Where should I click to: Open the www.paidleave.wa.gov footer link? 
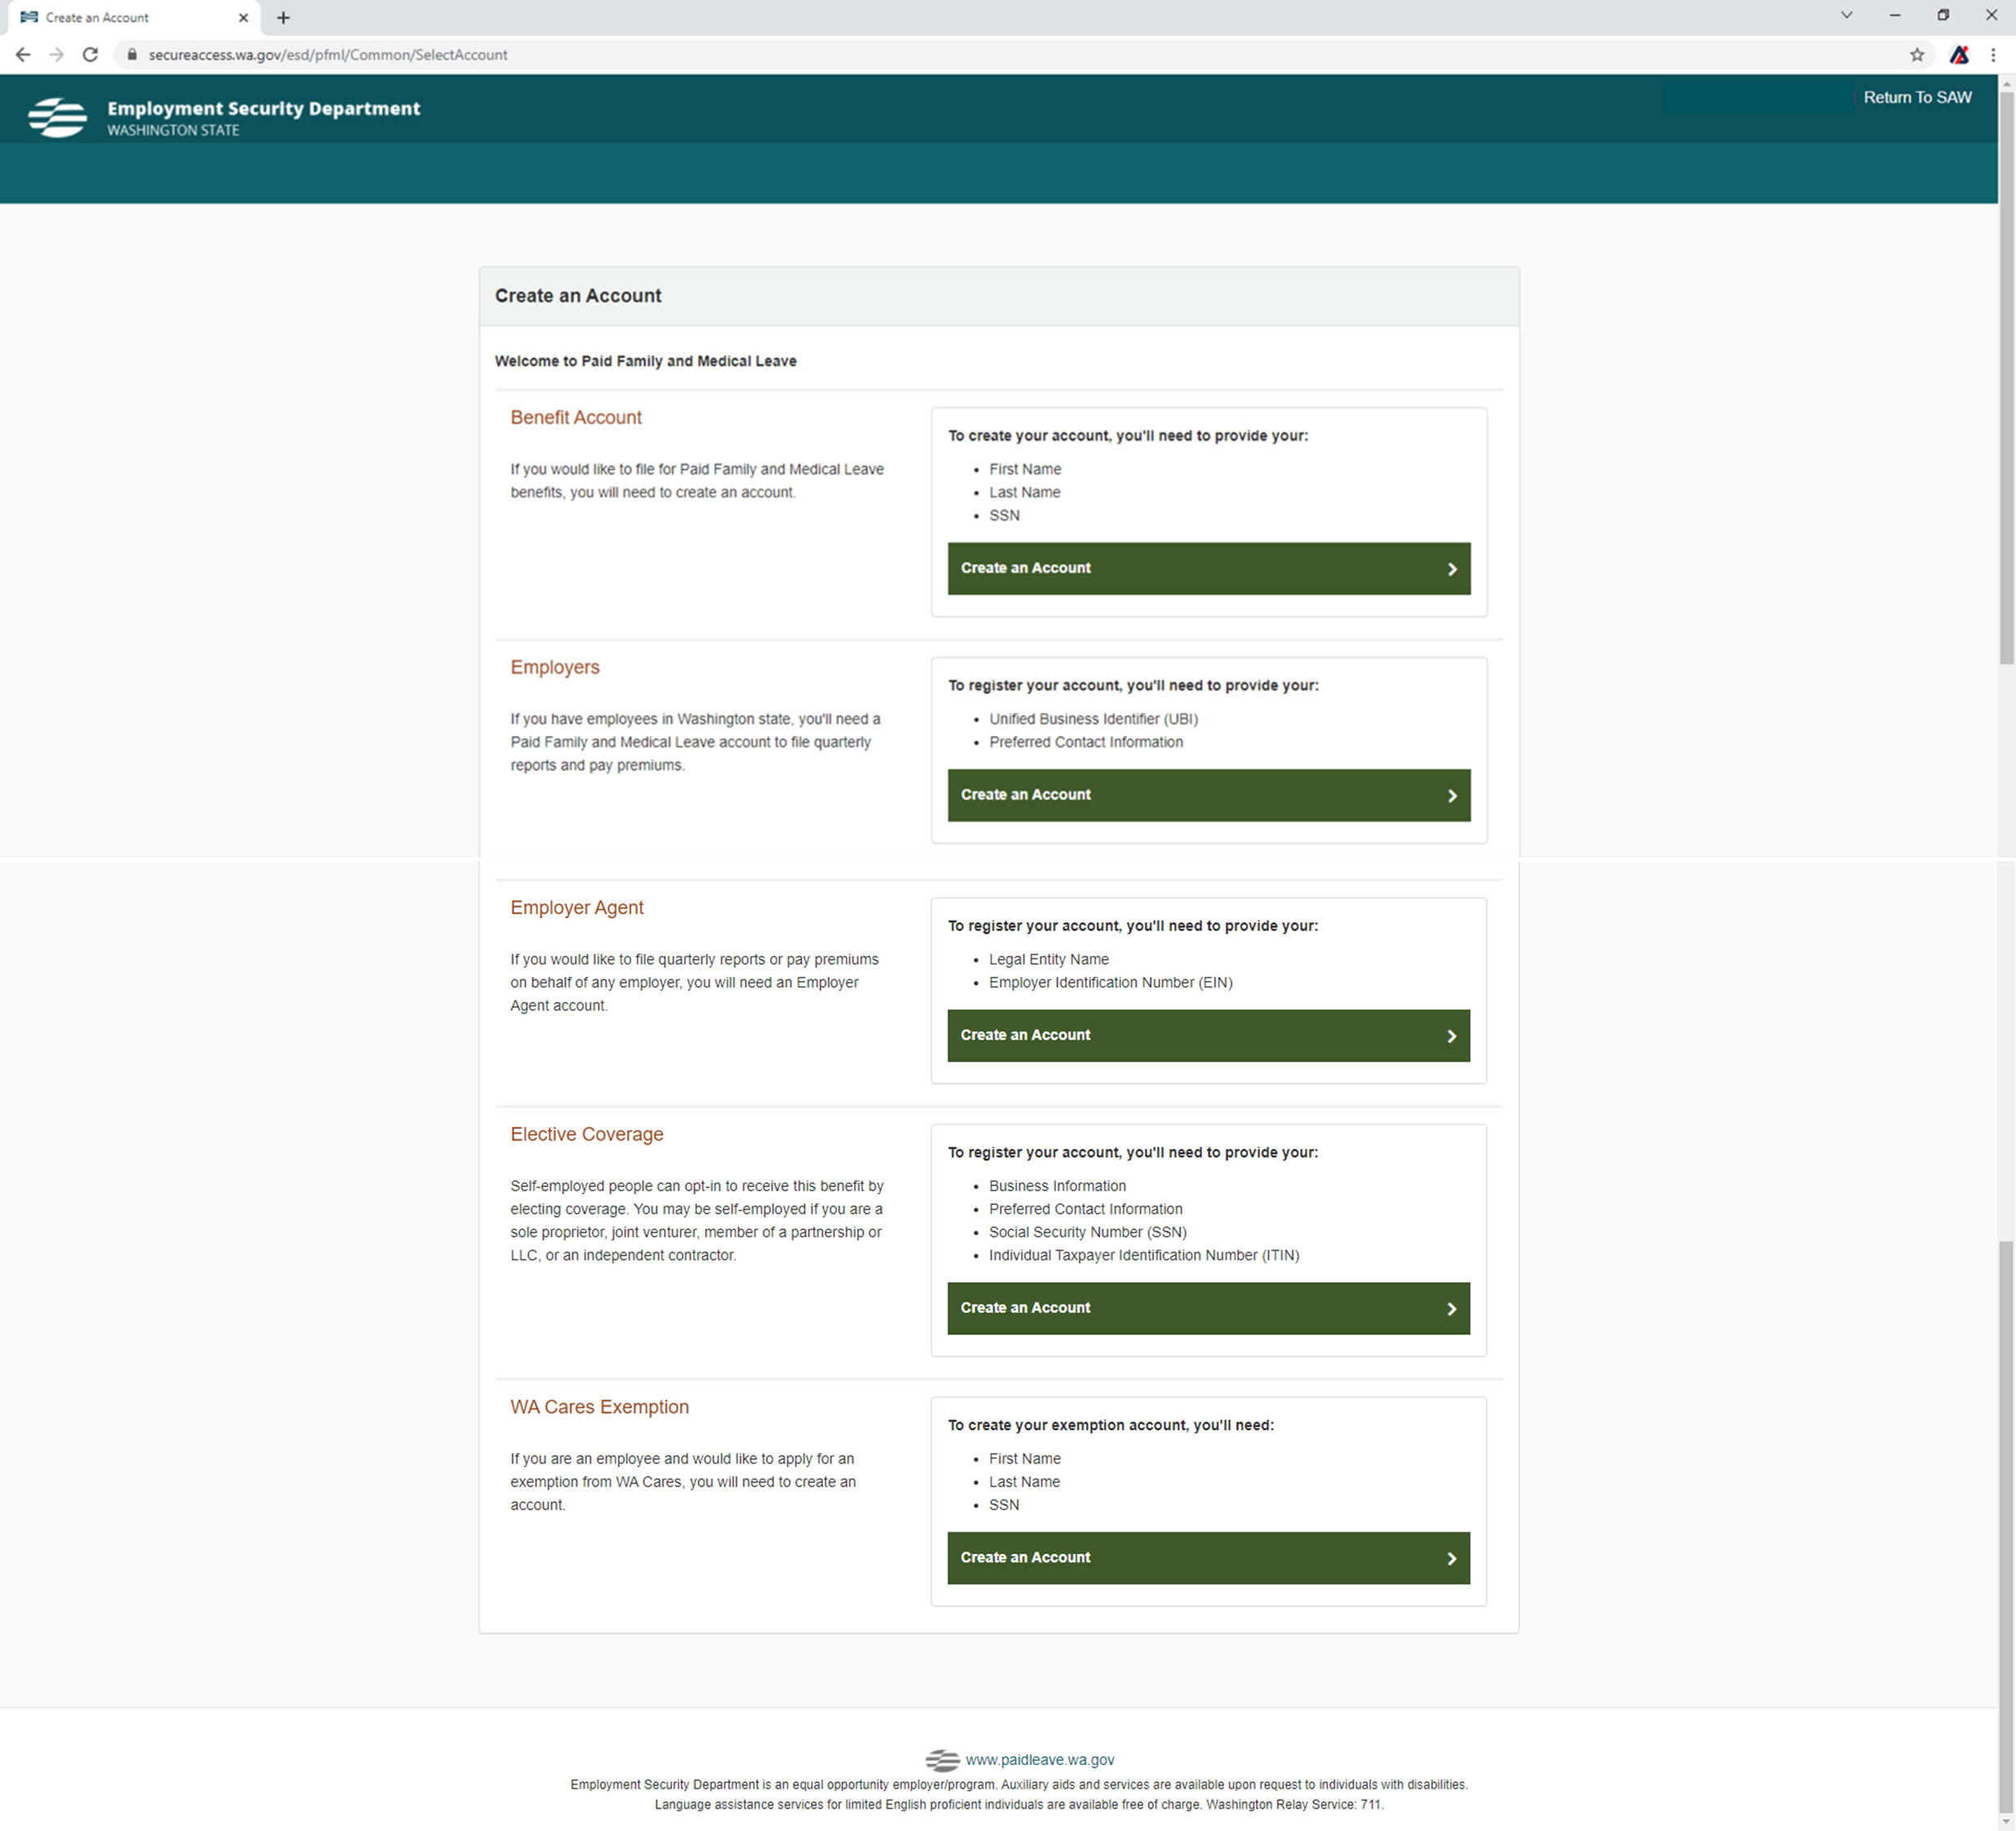click(1039, 1759)
